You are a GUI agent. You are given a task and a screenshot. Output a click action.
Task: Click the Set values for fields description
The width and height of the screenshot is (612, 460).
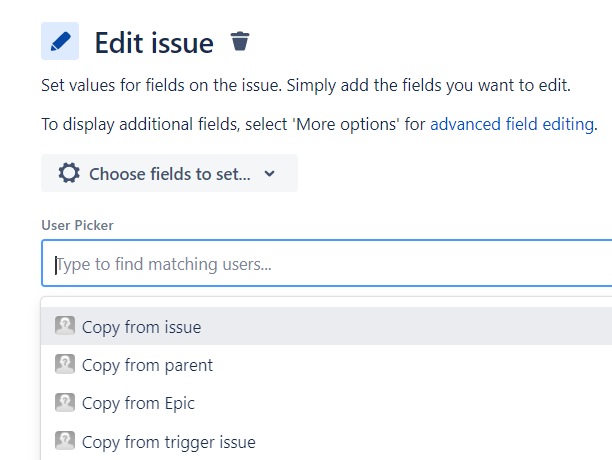306,85
